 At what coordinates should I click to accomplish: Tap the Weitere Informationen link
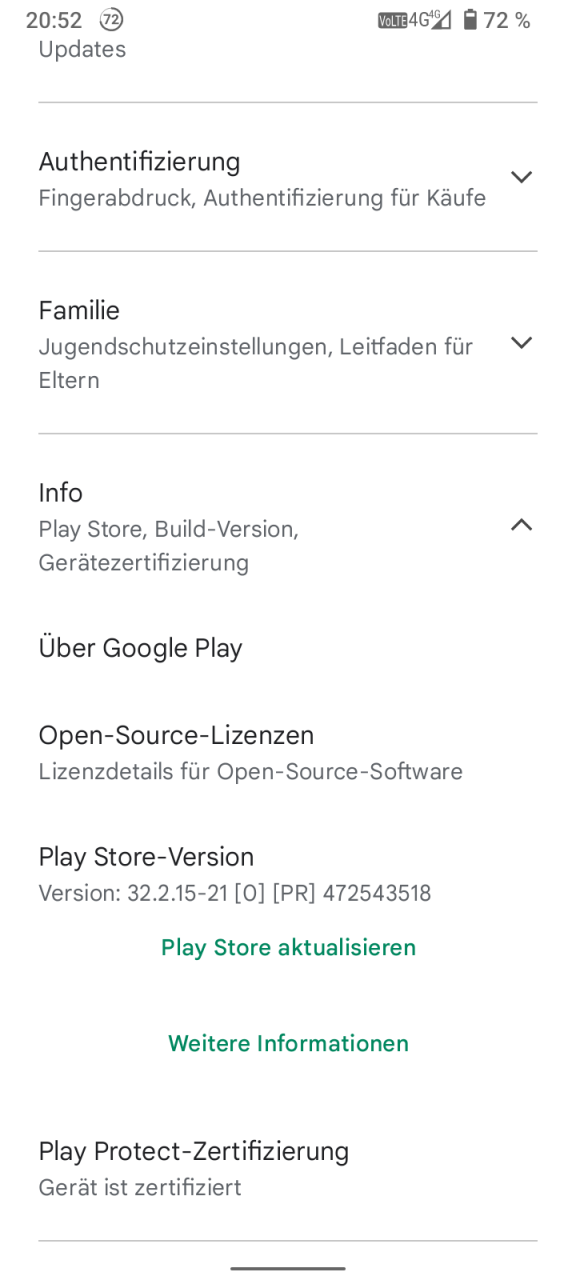[288, 1043]
